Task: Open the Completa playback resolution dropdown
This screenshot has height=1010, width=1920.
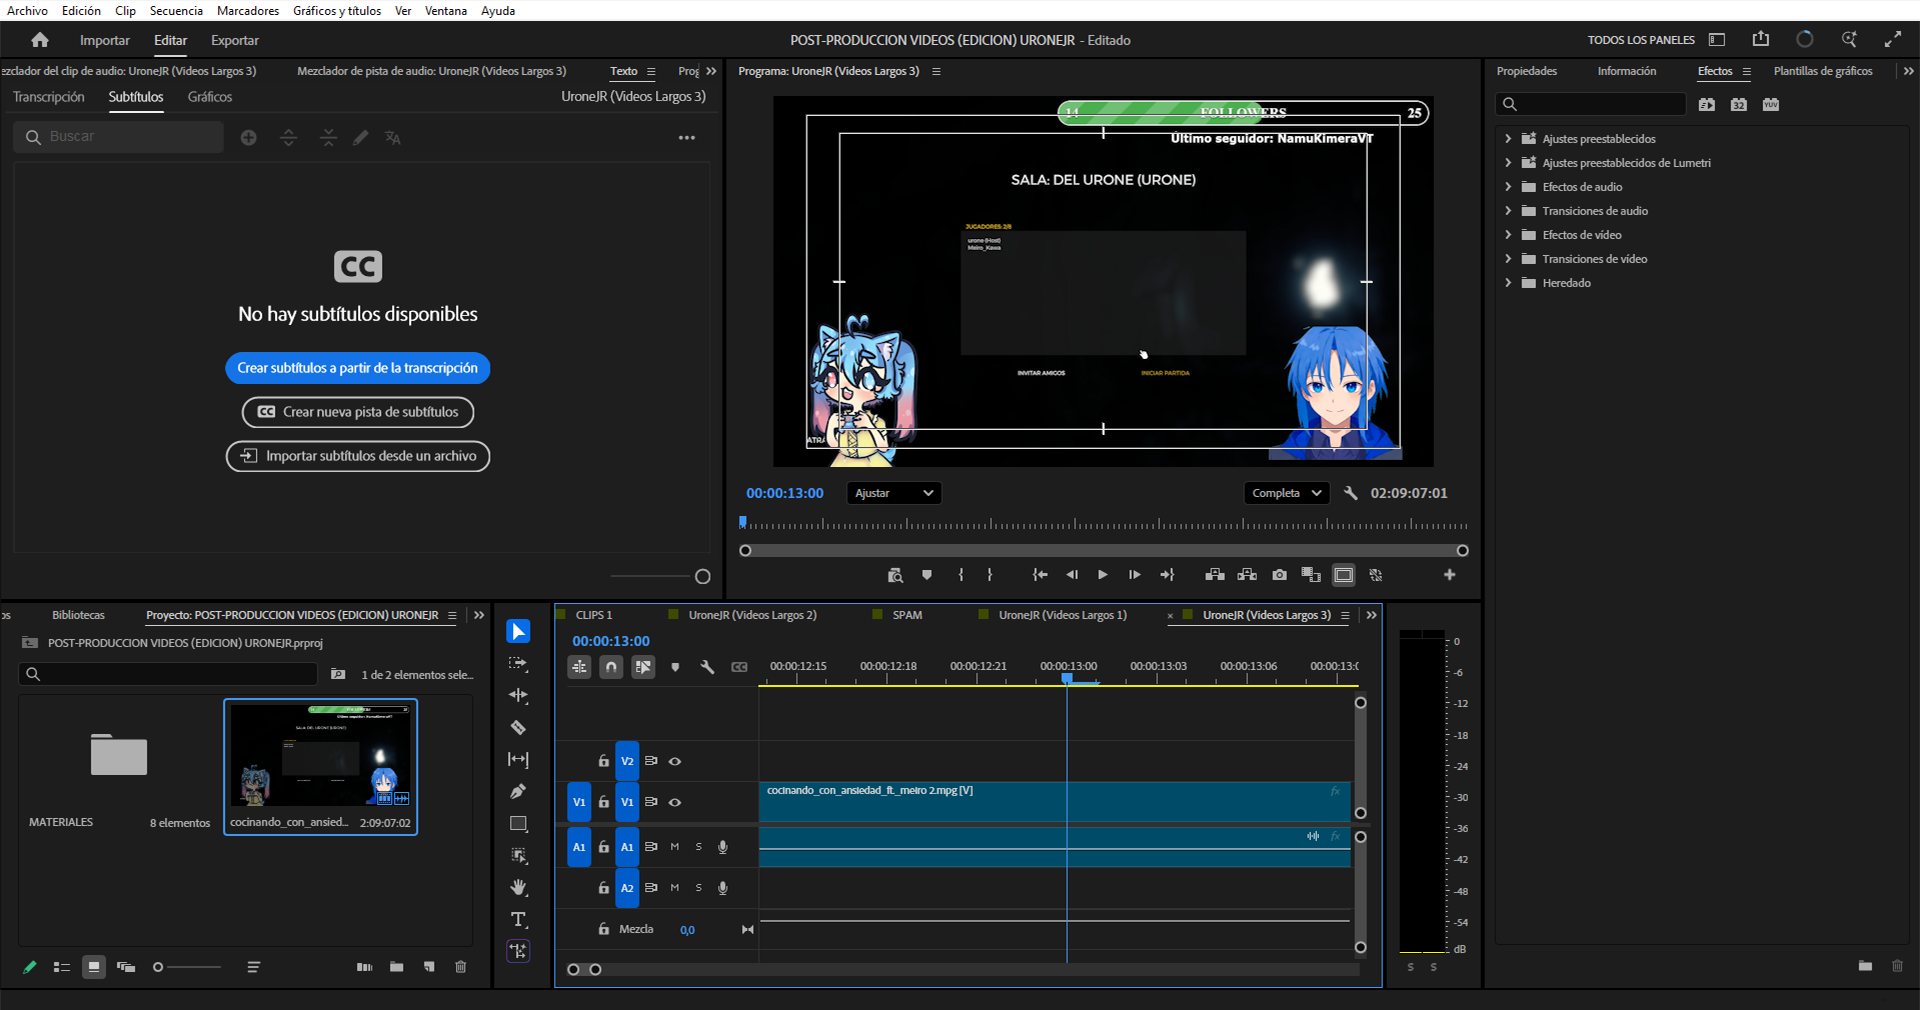Action: (x=1286, y=493)
